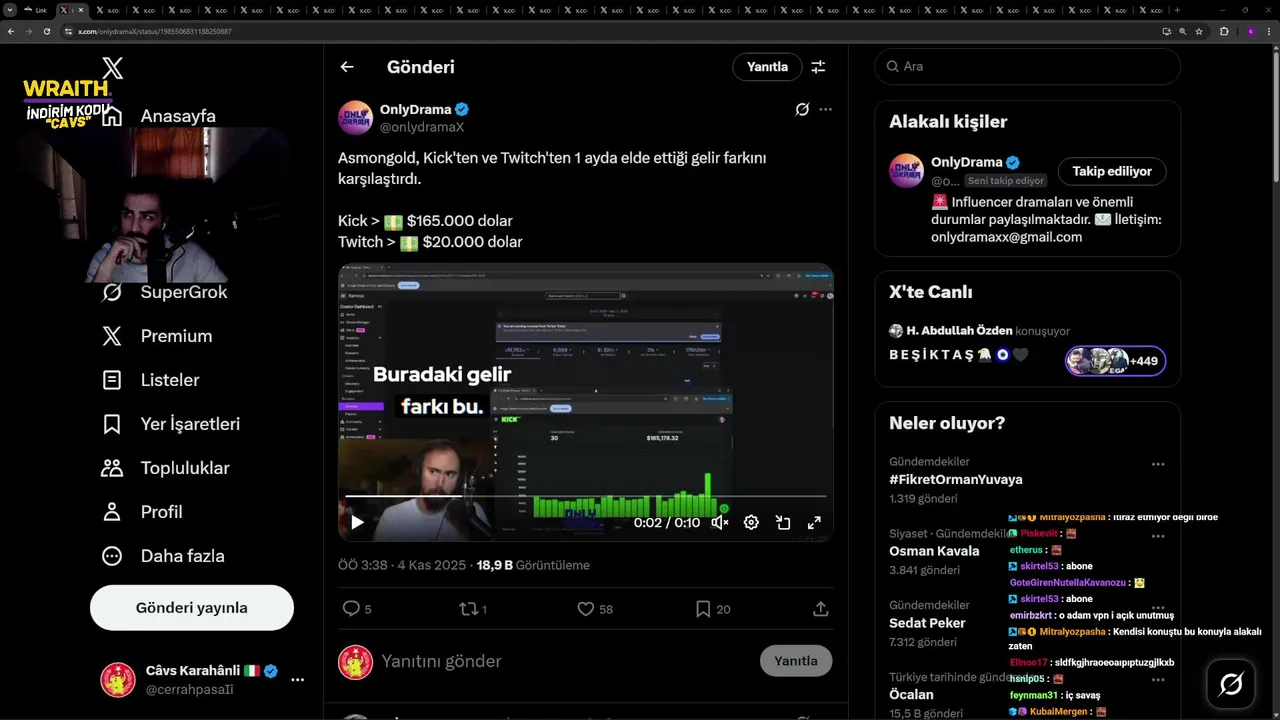This screenshot has height=720, width=1280.
Task: Open the 18,9 B Görüntüleme view count
Action: tap(533, 565)
